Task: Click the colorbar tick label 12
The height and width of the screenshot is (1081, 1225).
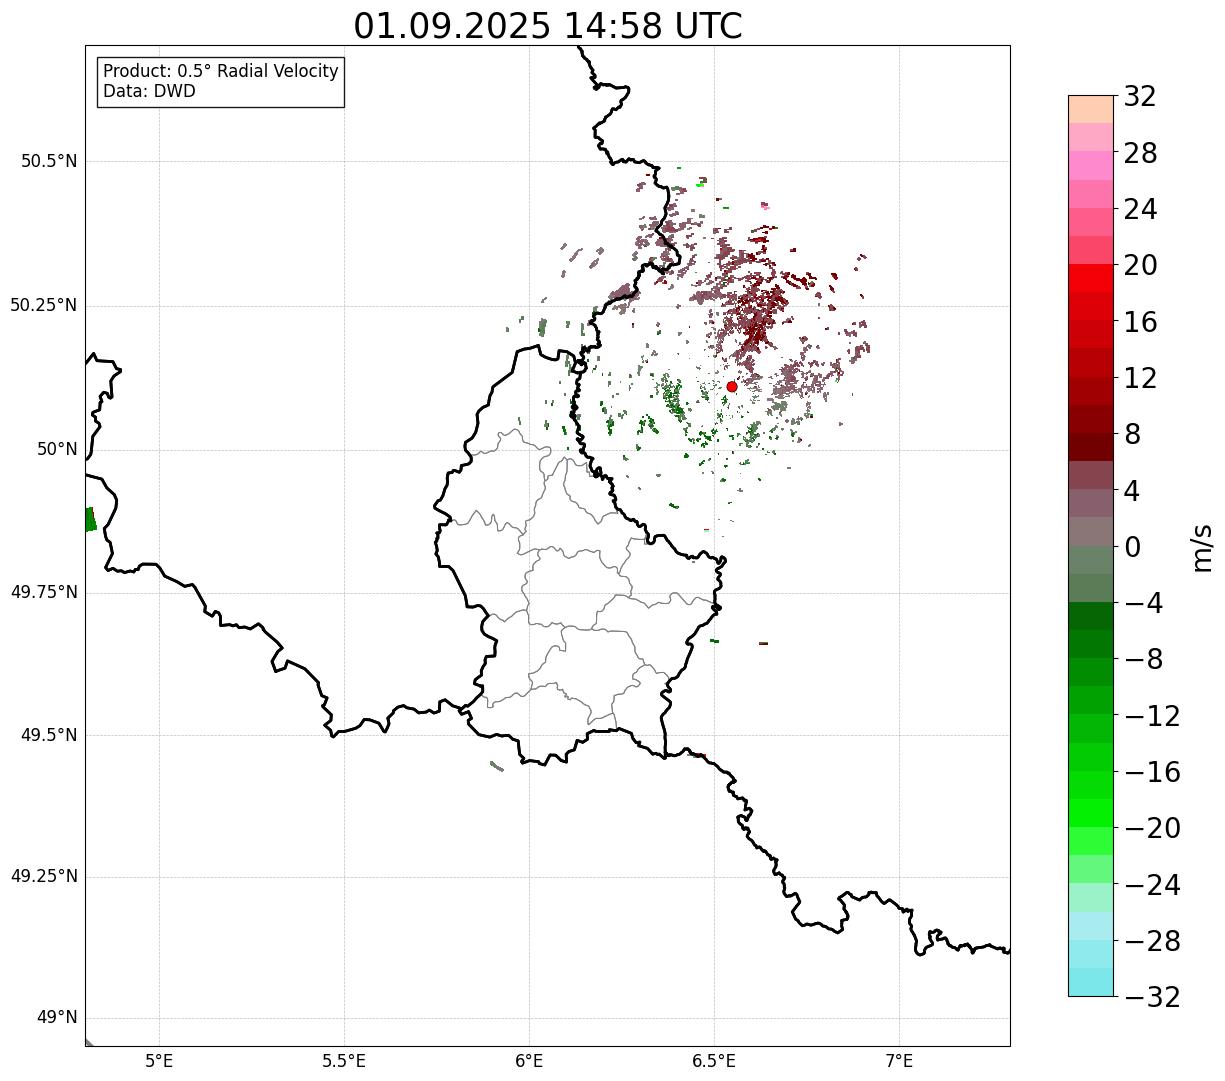Action: click(x=1140, y=378)
